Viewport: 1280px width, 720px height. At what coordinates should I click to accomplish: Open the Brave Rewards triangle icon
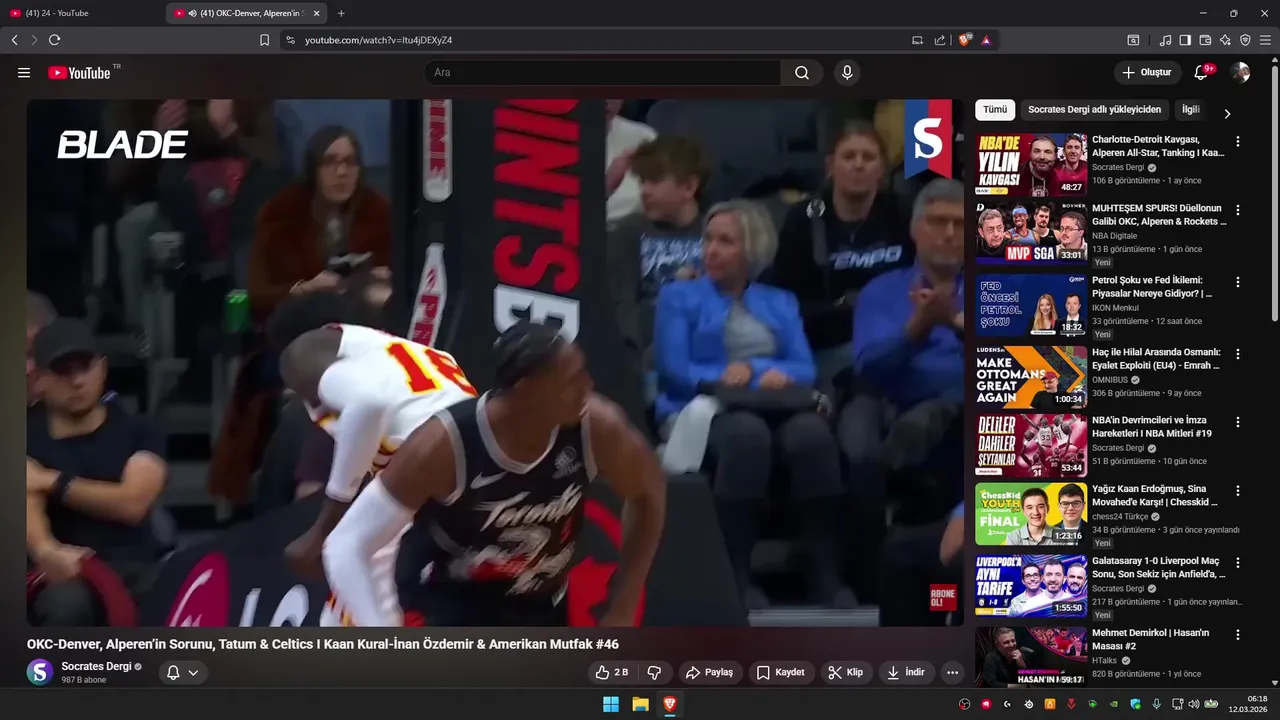pos(986,40)
